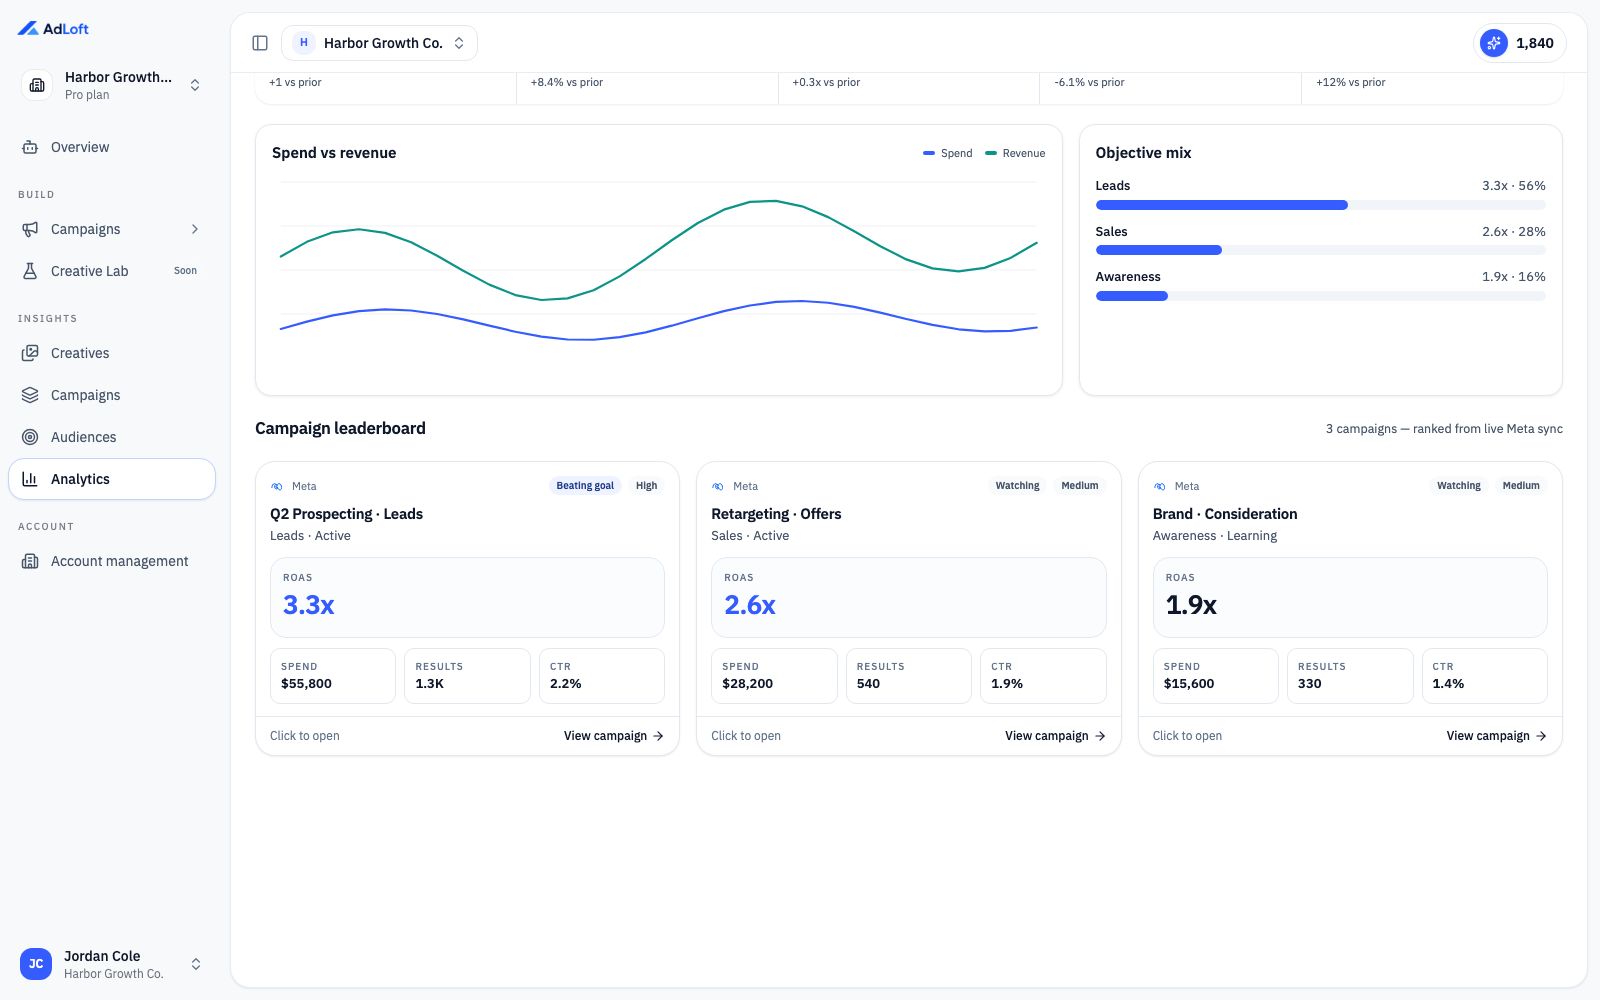Toggle the Spend series in chart legend

click(x=947, y=153)
